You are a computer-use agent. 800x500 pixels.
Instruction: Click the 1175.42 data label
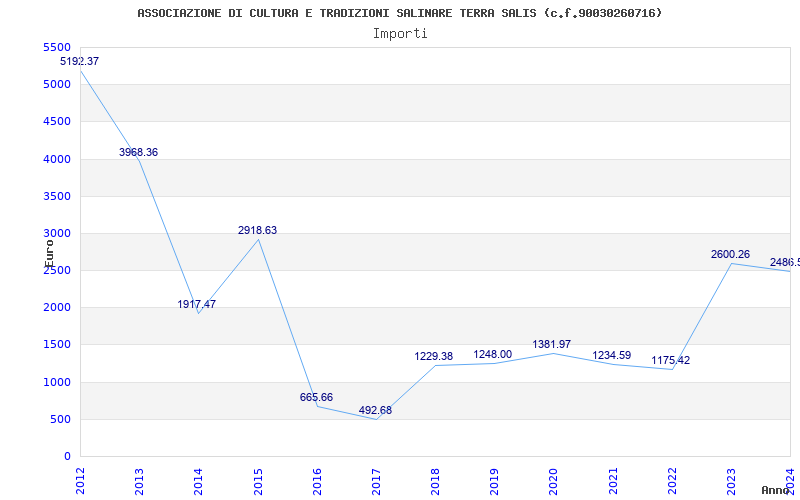click(x=670, y=360)
